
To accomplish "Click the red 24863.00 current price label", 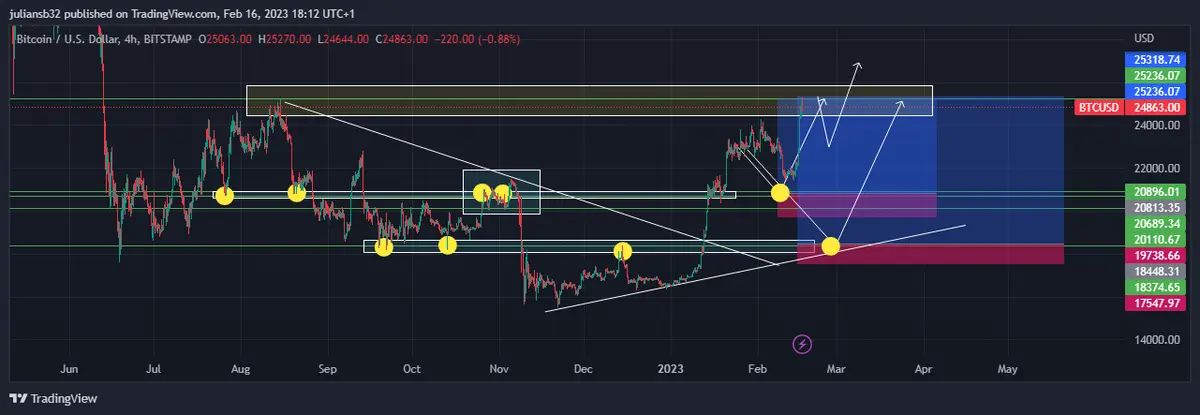I will click(x=1154, y=107).
